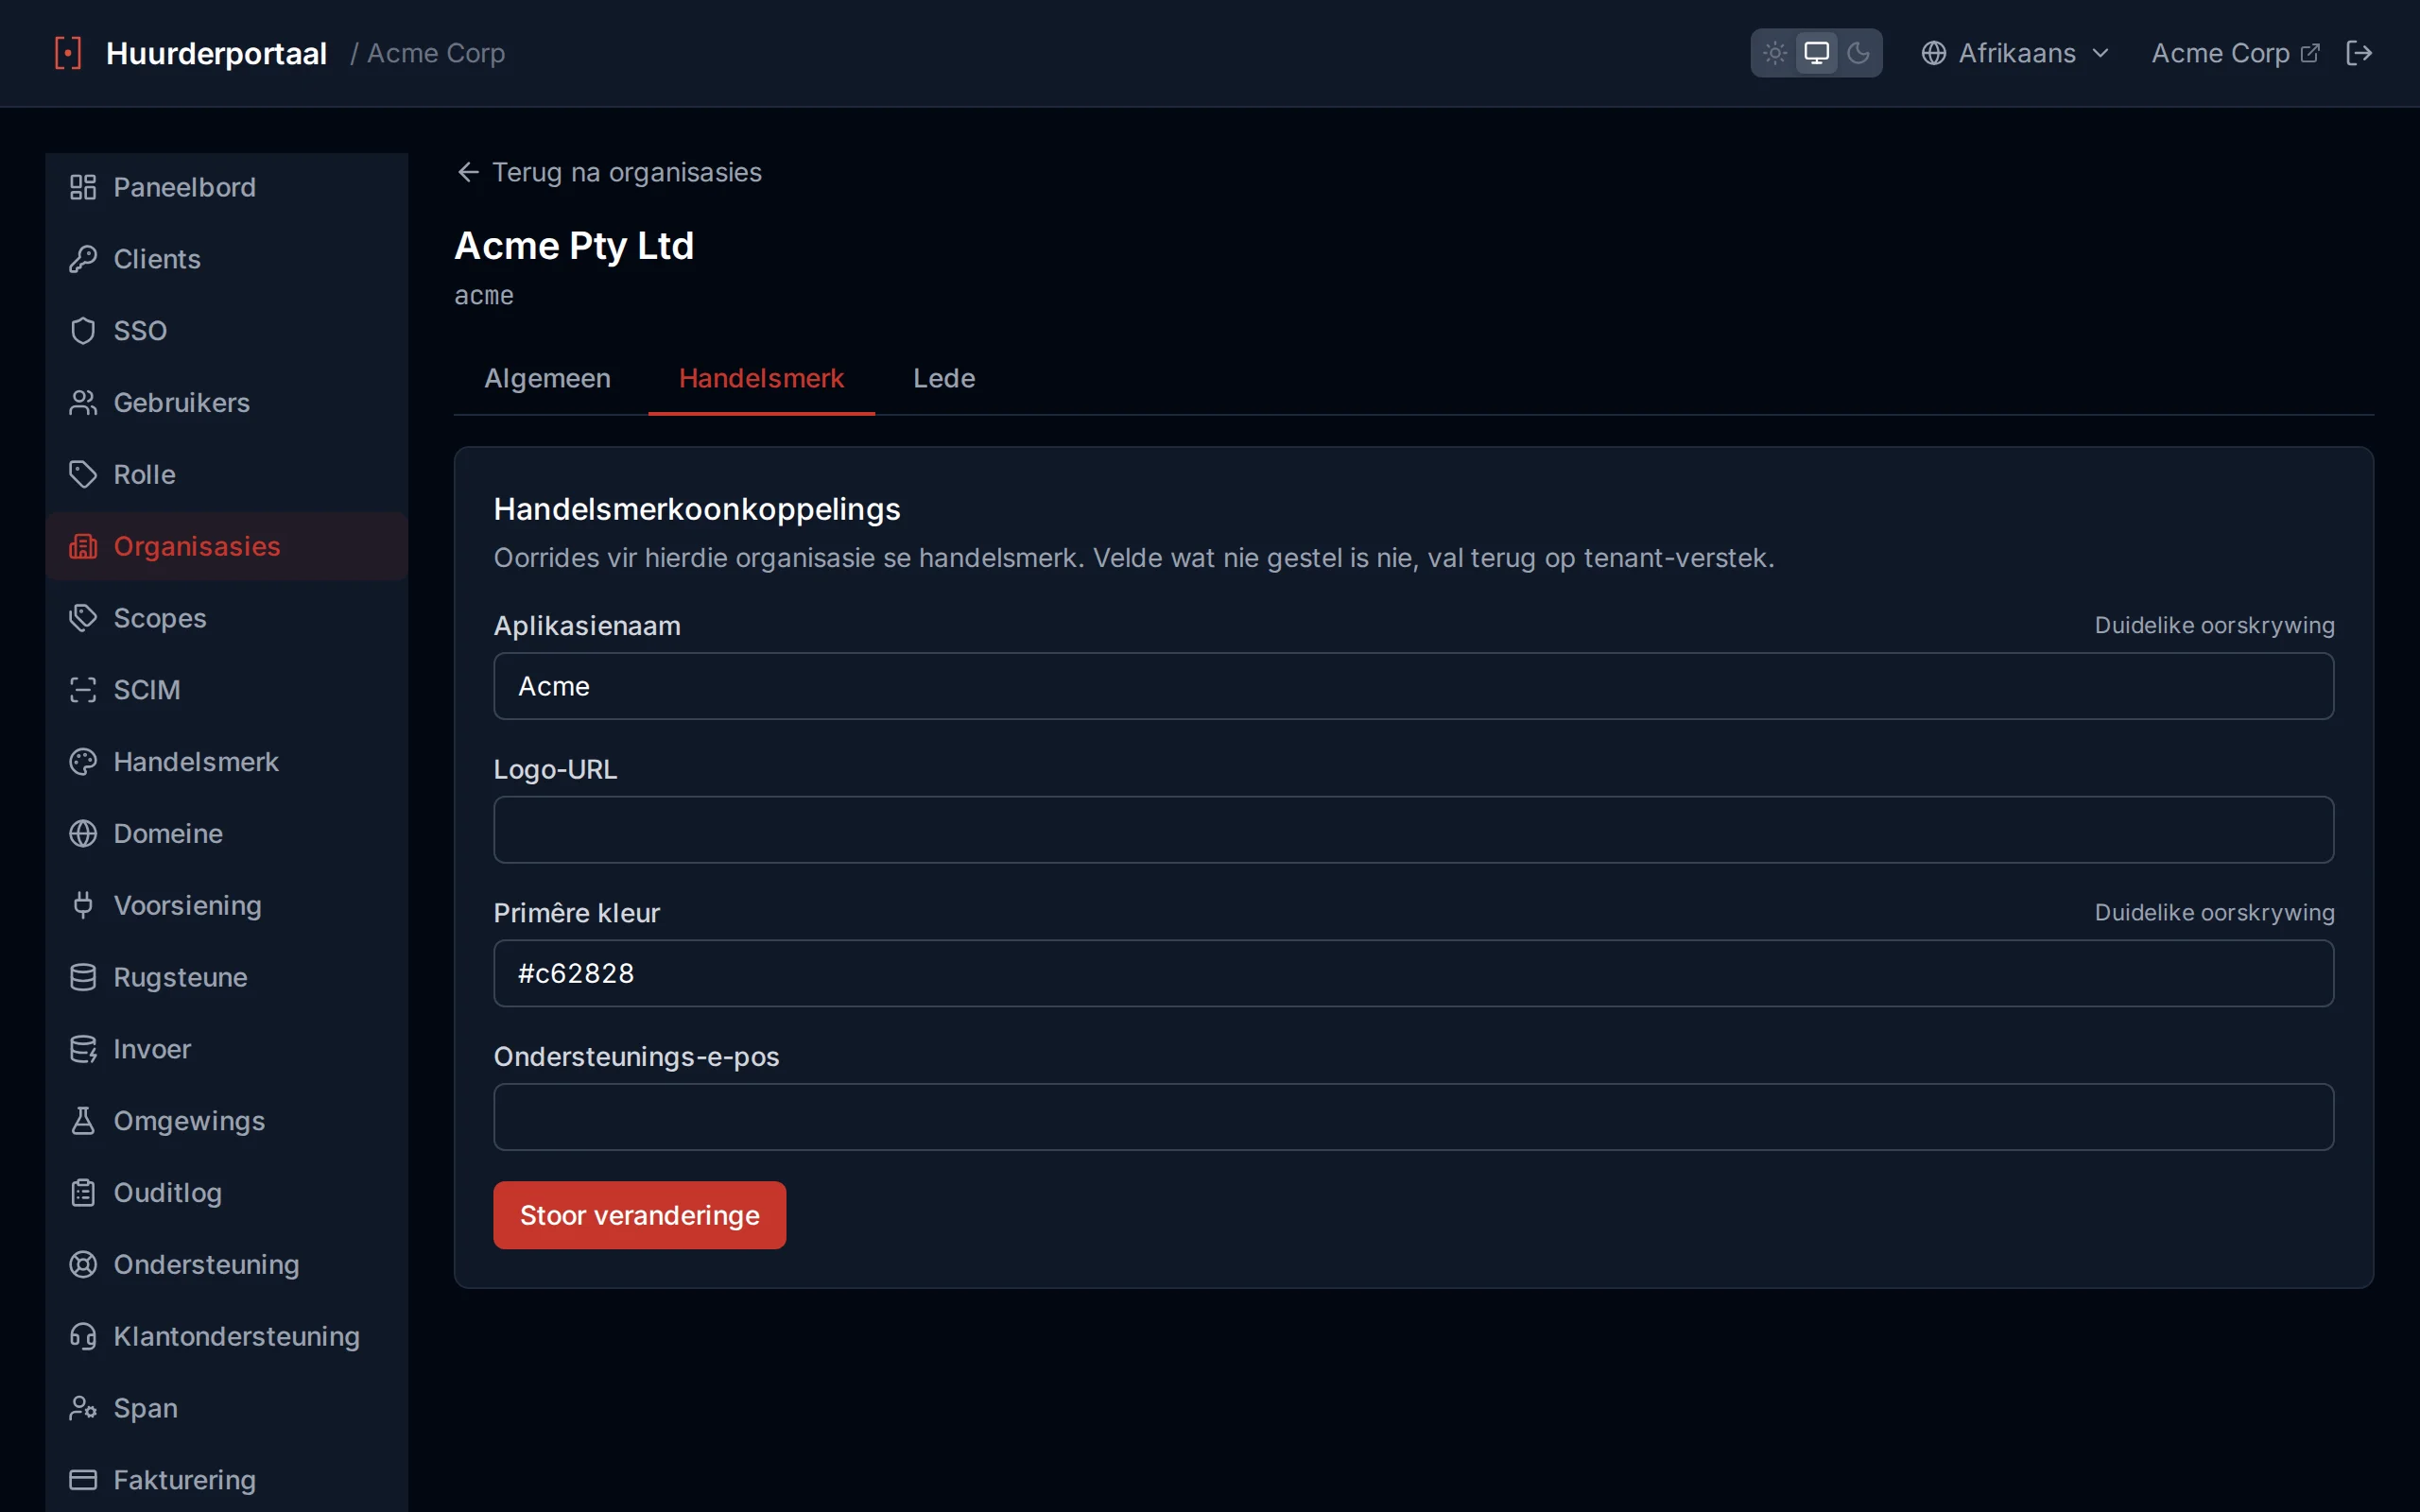Open Handelsmerk palette icon in sidebar
The width and height of the screenshot is (2420, 1512).
[83, 762]
